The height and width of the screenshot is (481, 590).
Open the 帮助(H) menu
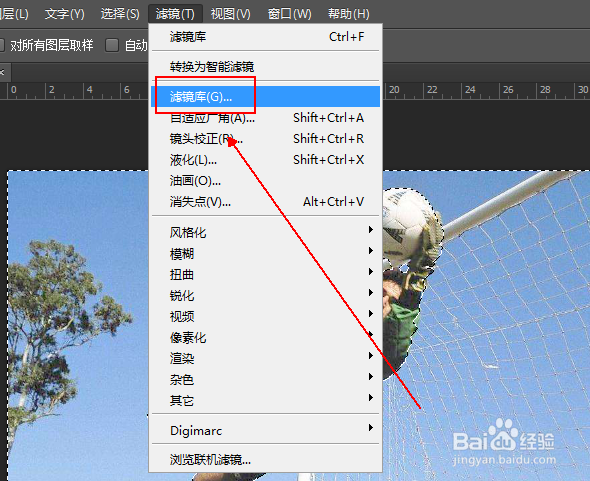[x=349, y=14]
